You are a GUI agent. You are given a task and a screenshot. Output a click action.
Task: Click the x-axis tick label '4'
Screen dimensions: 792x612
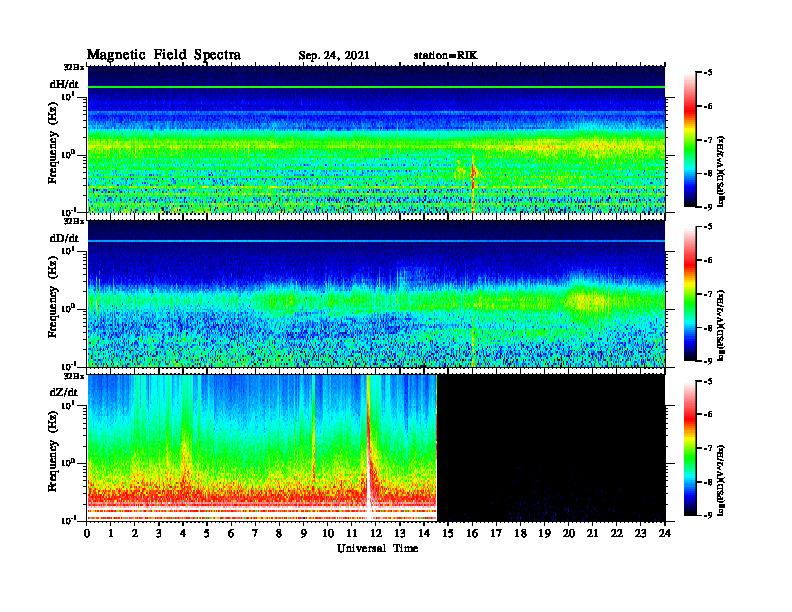pos(183,533)
